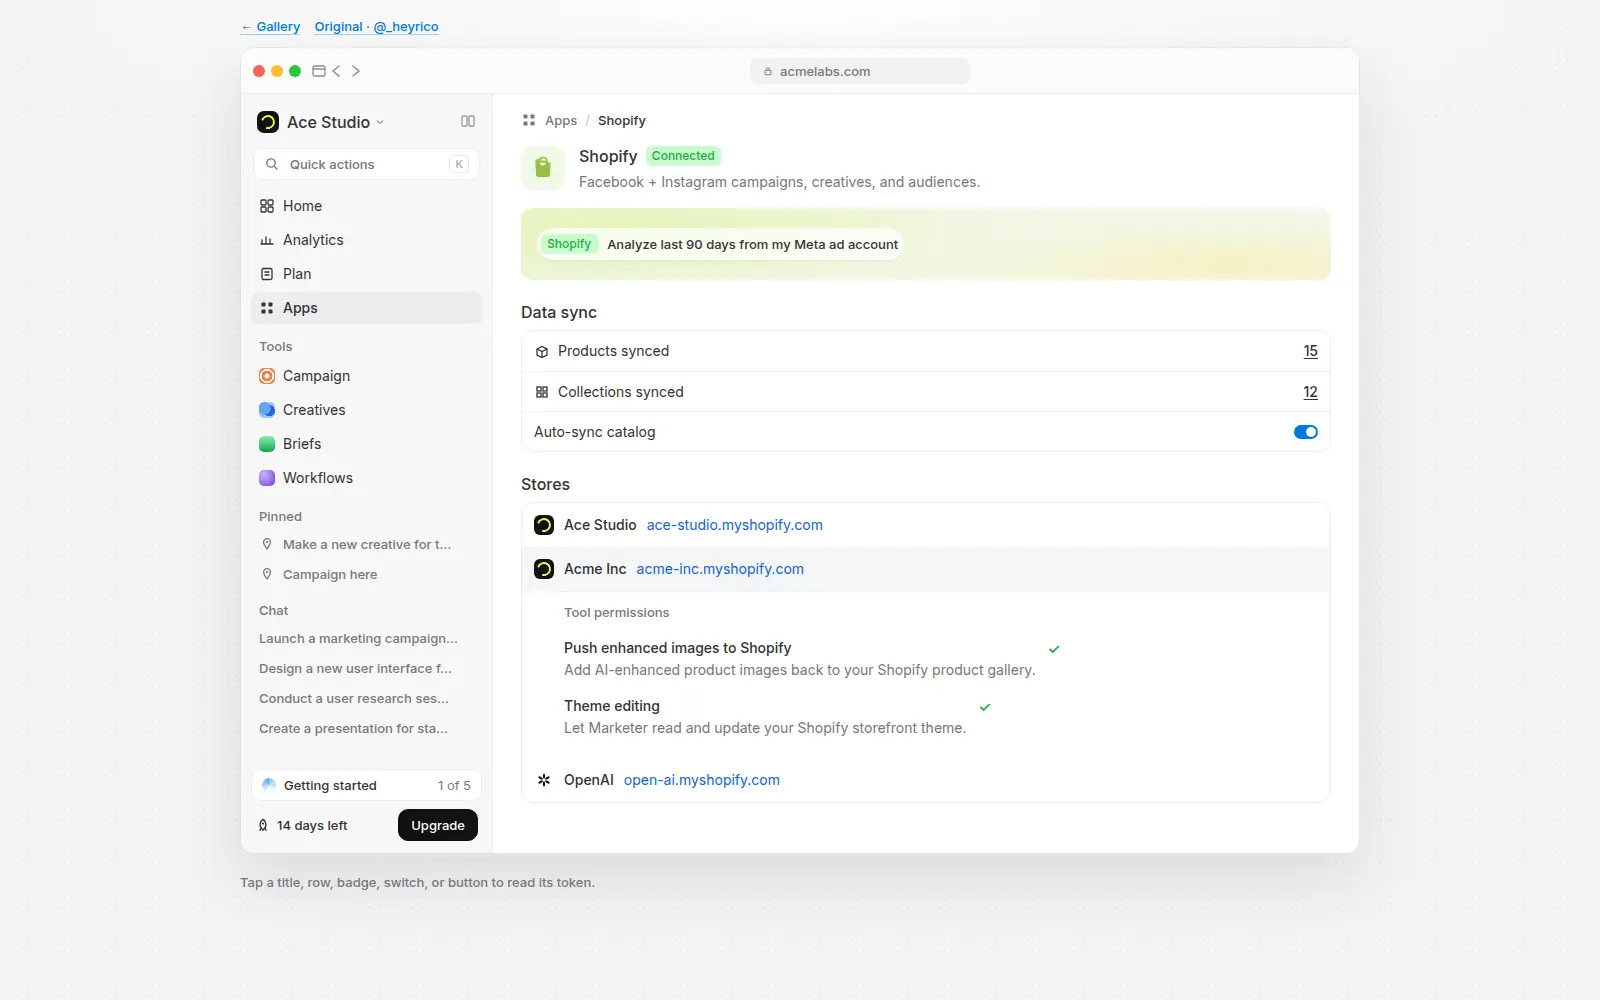Click the search magnifier icon
Viewport: 1600px width, 1000px height.
272,164
